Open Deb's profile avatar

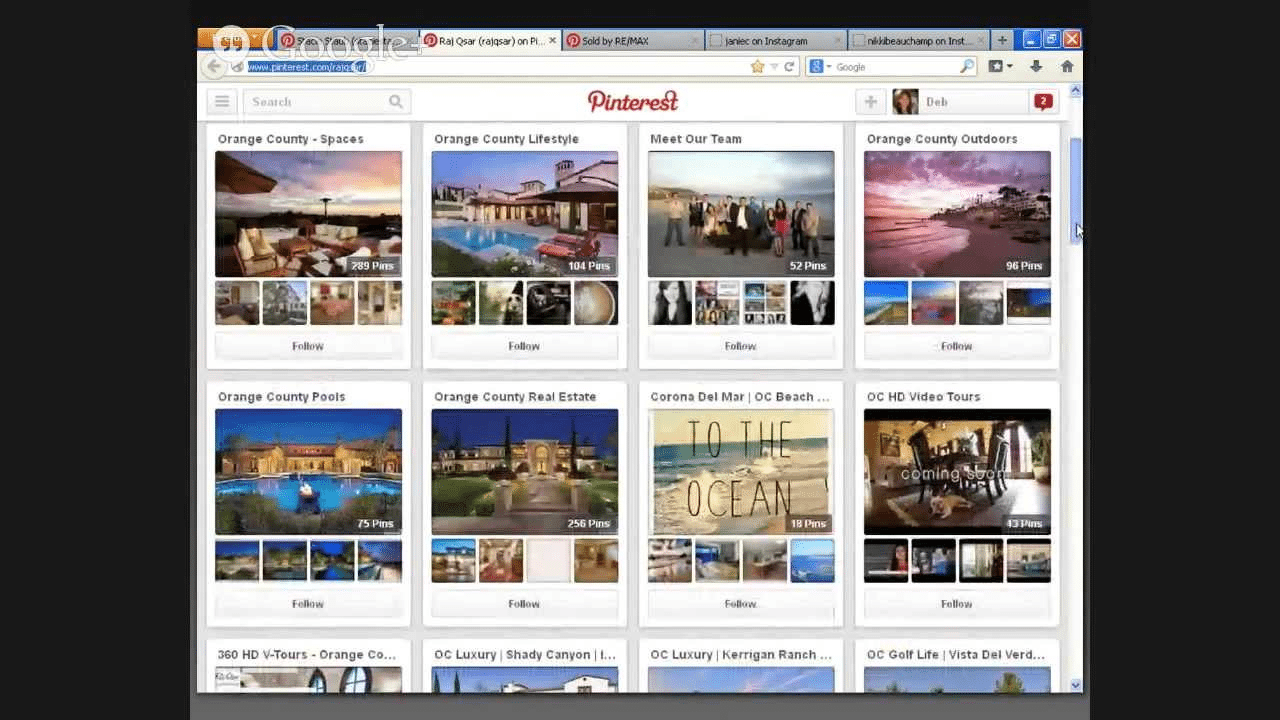[x=905, y=101]
